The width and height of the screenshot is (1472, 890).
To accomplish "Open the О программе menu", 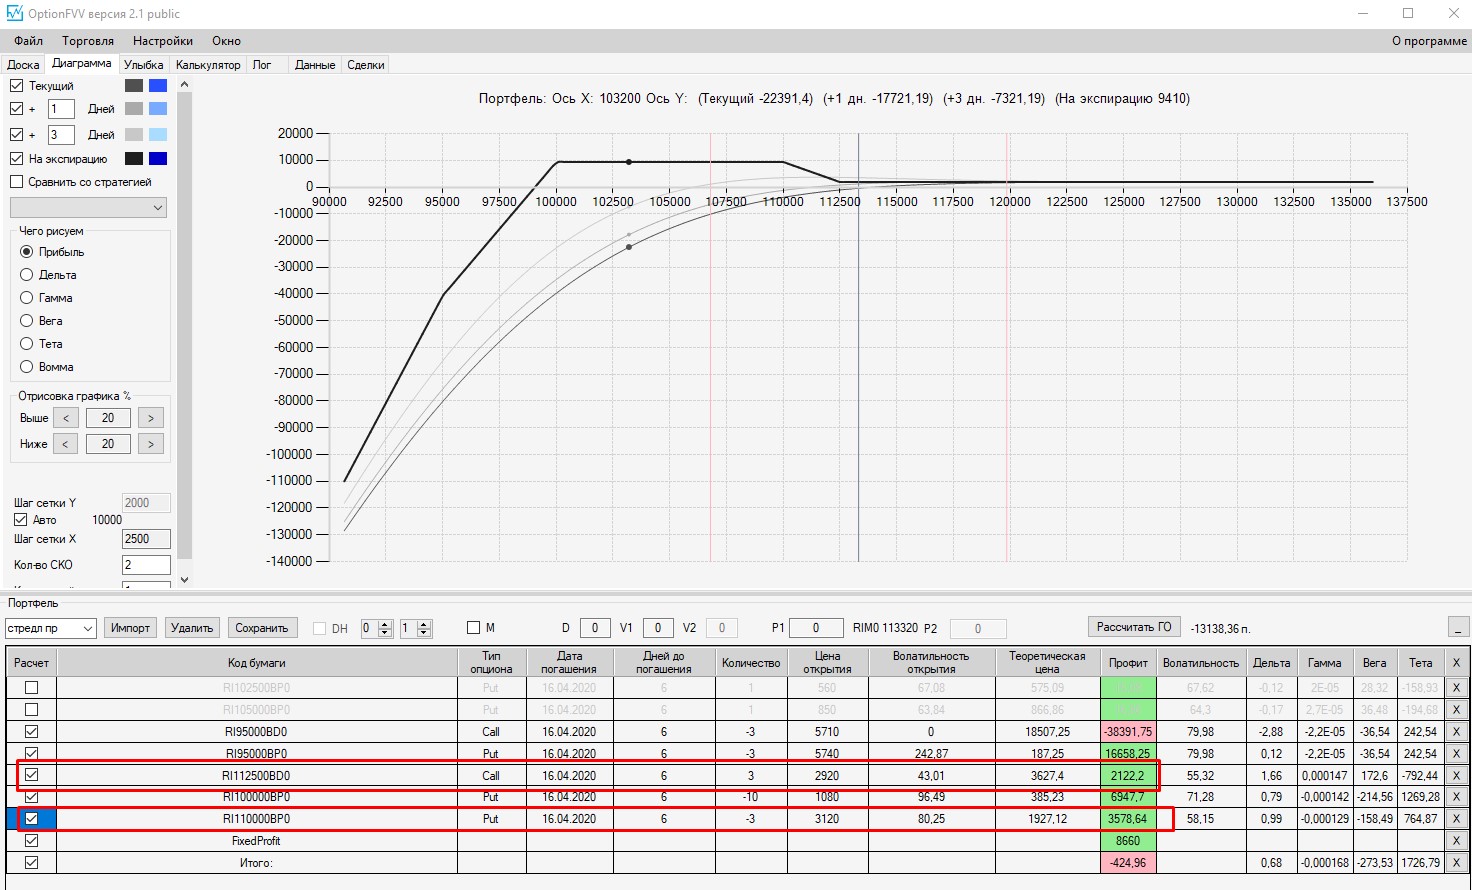I will coord(1430,41).
